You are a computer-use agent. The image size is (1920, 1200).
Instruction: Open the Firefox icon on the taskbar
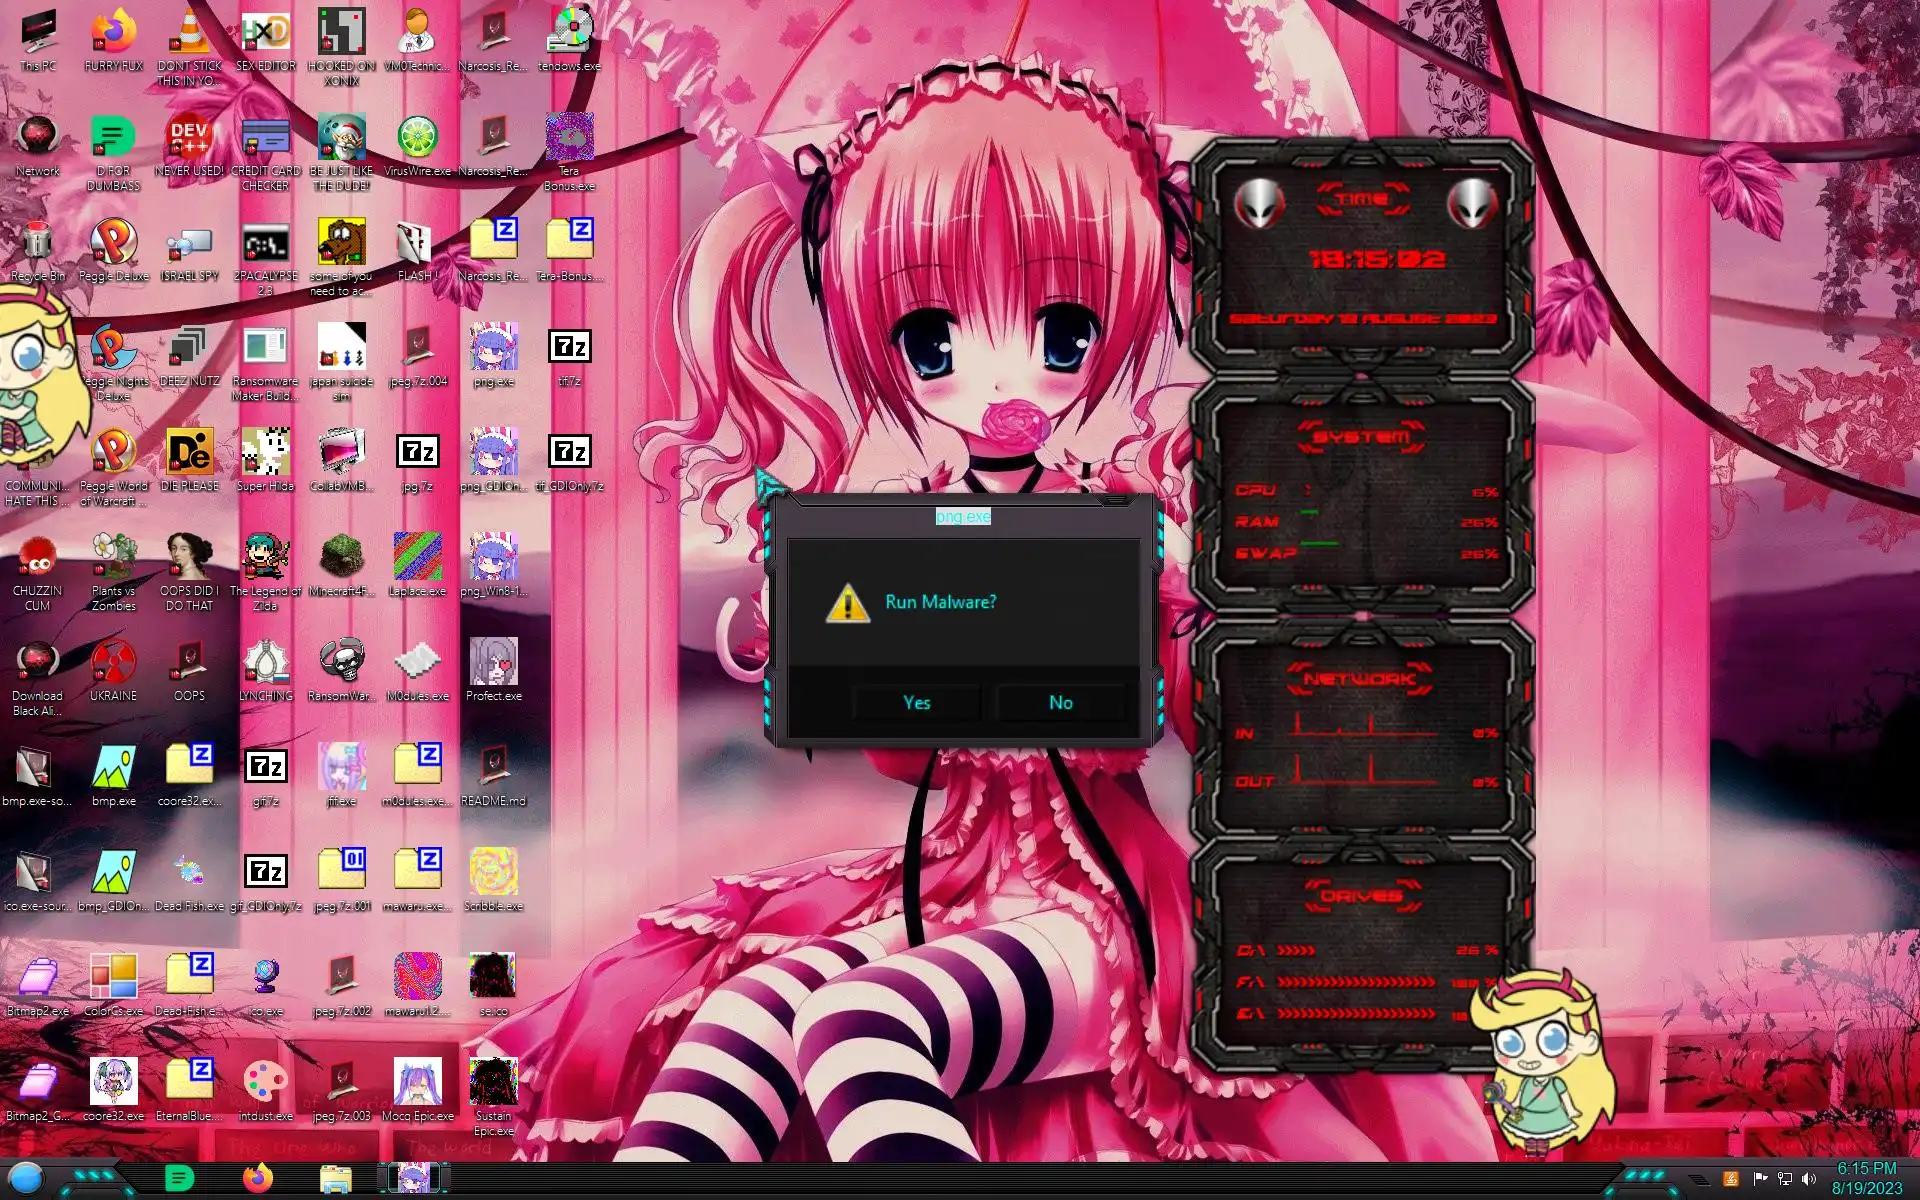[258, 1178]
